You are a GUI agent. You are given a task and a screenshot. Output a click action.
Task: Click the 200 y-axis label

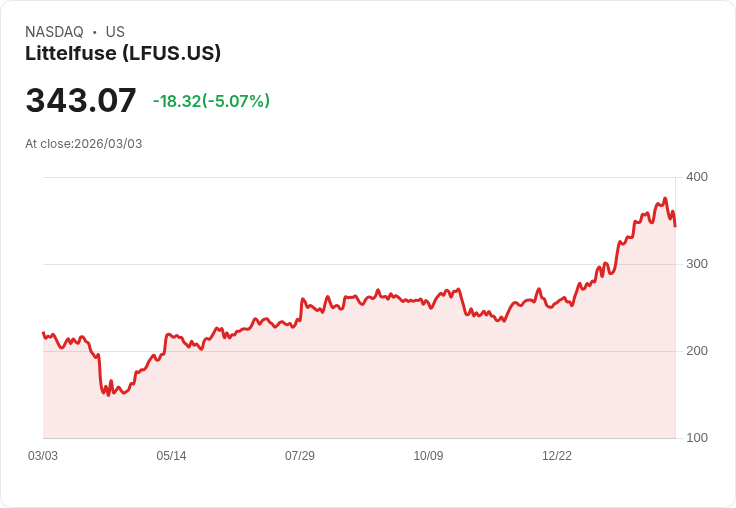(697, 351)
